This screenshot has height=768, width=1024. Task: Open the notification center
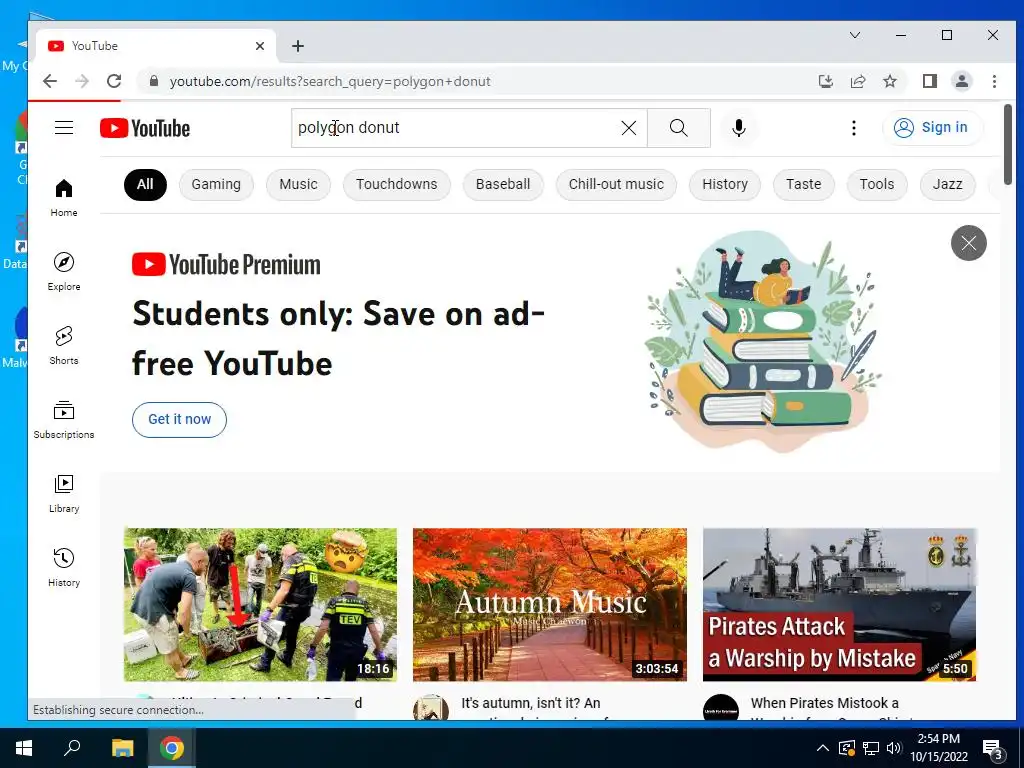[x=993, y=750]
